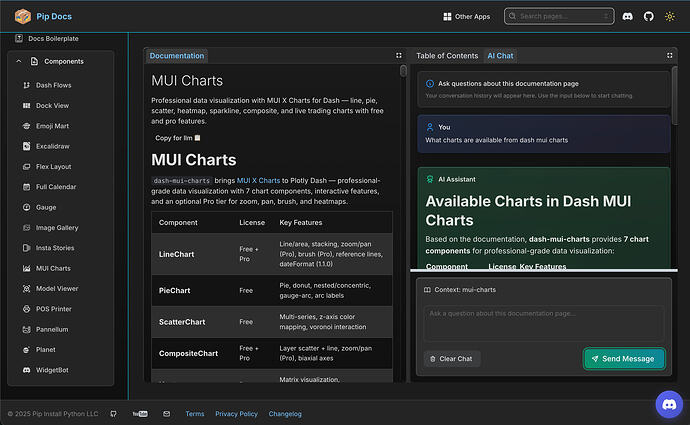Open the floating Discord chat button
This screenshot has width=690, height=425.
pos(669,404)
